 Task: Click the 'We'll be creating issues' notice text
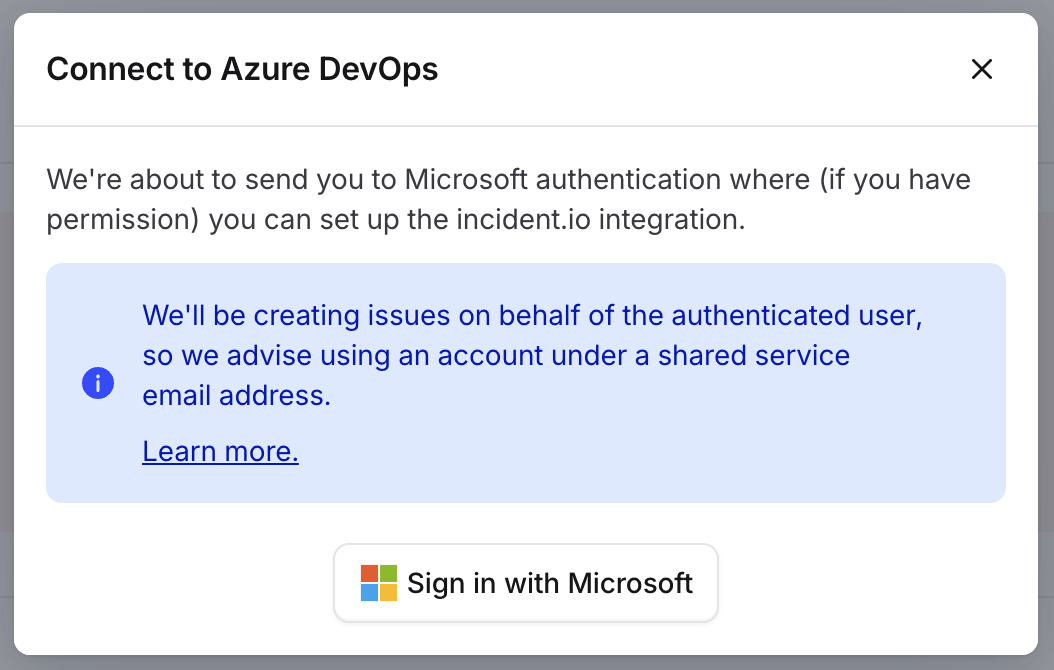532,355
